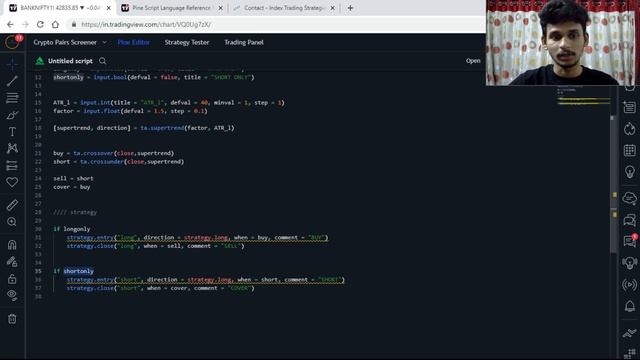Open ideas stream icon with notification badge
This screenshot has height=360, width=640.
click(x=629, y=241)
